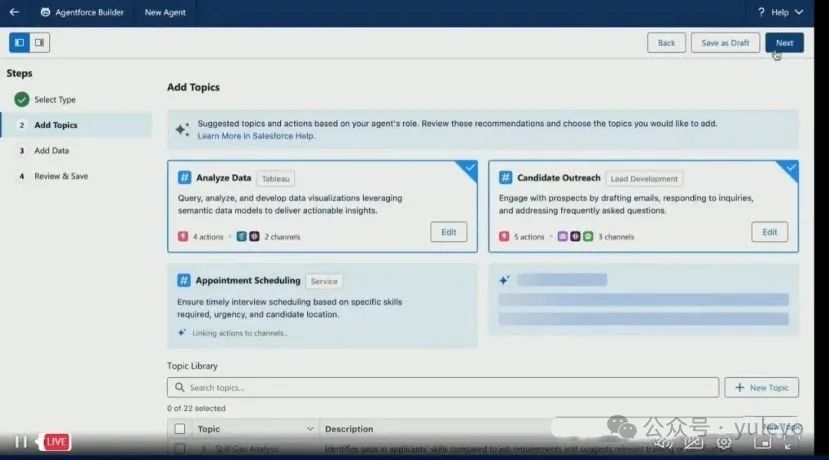Select the Appointment Scheduling topic card
830x460 pixels.
[322, 306]
